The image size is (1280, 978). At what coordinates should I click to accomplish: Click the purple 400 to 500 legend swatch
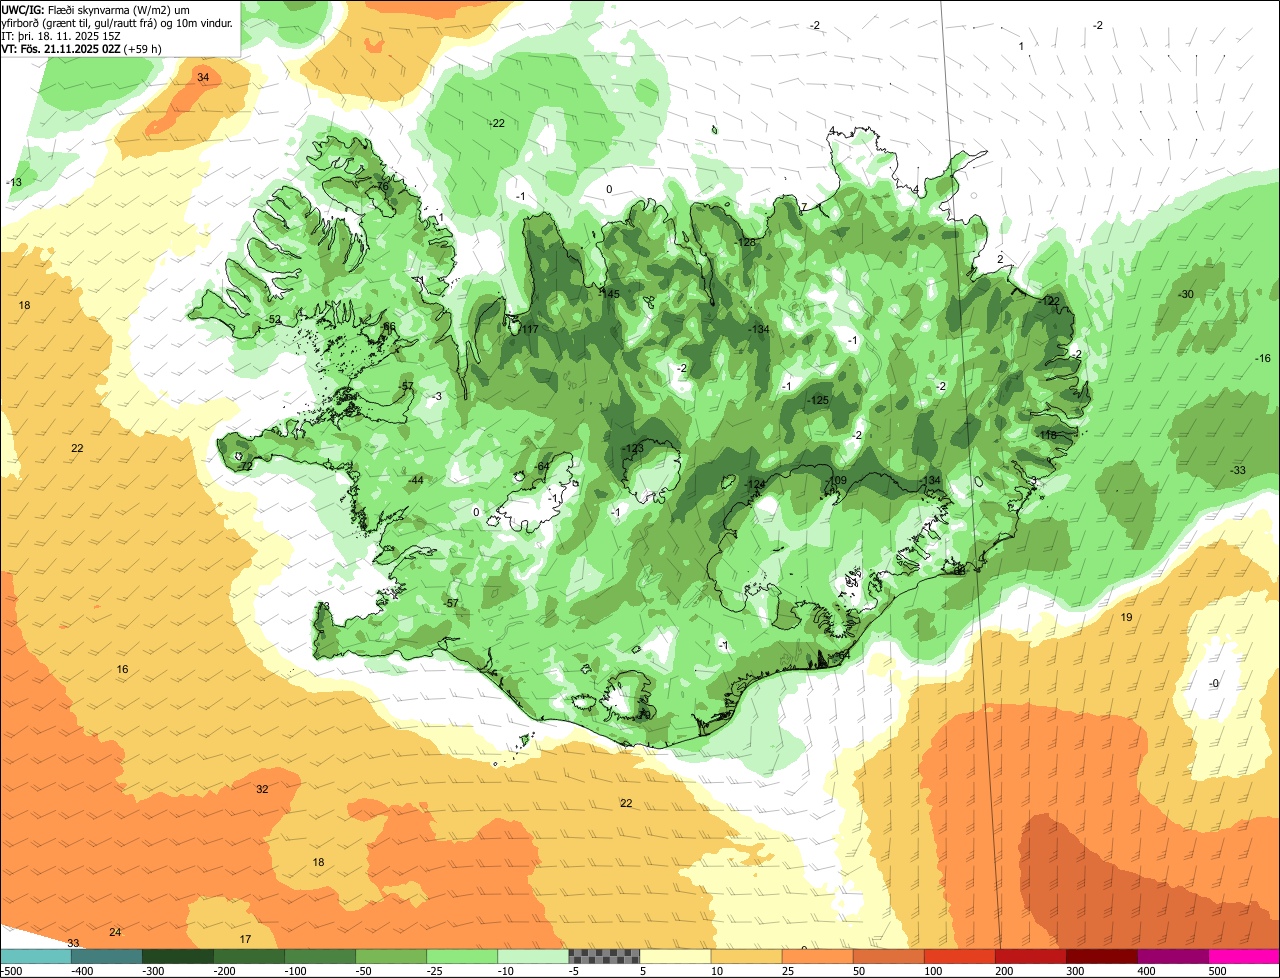[1172, 956]
